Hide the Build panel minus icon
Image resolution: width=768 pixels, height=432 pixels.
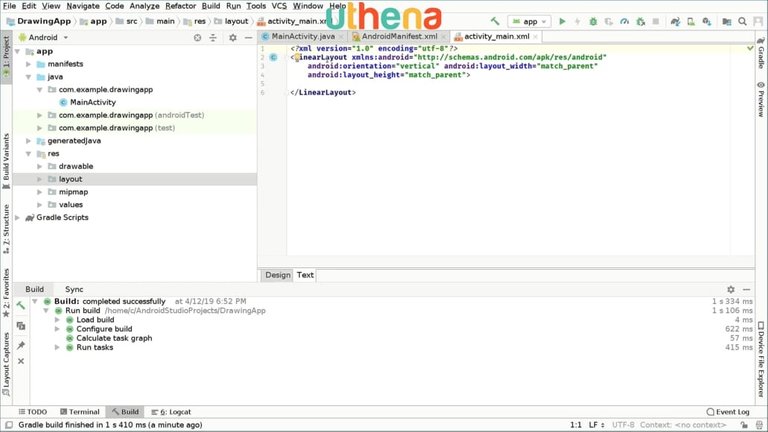point(746,289)
